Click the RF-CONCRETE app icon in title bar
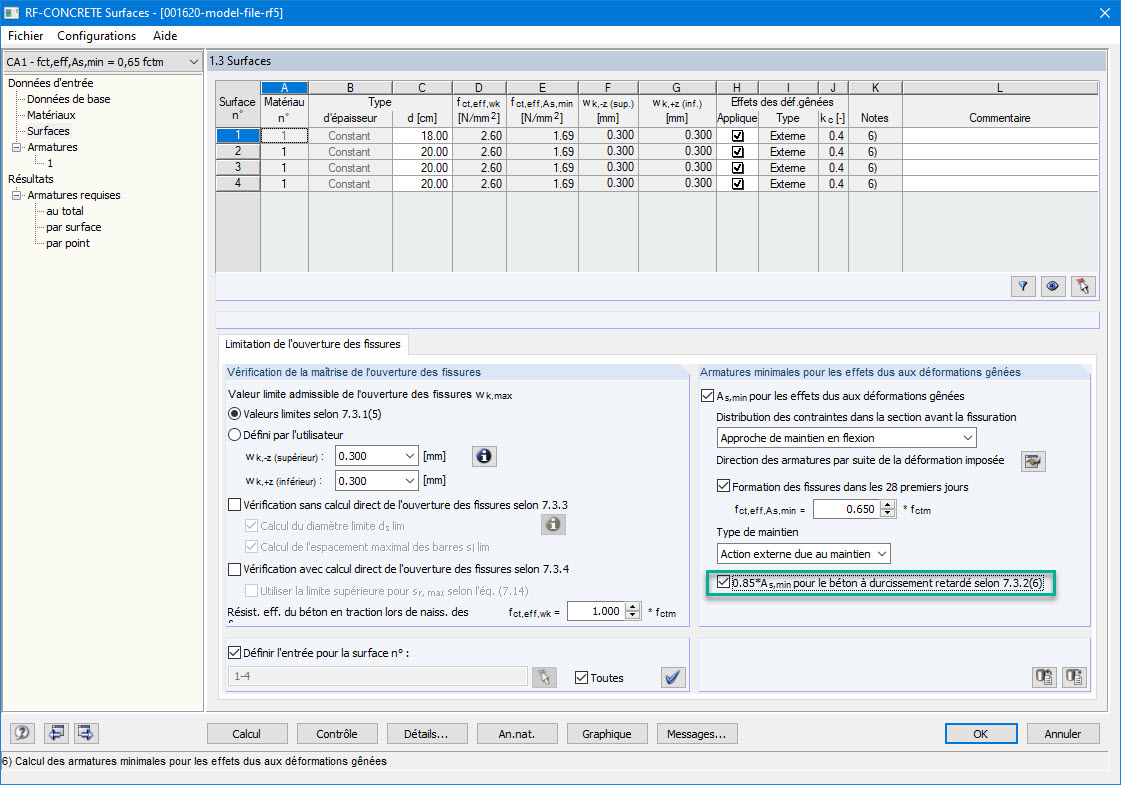Screen dimensions: 1121x785 click(x=11, y=12)
